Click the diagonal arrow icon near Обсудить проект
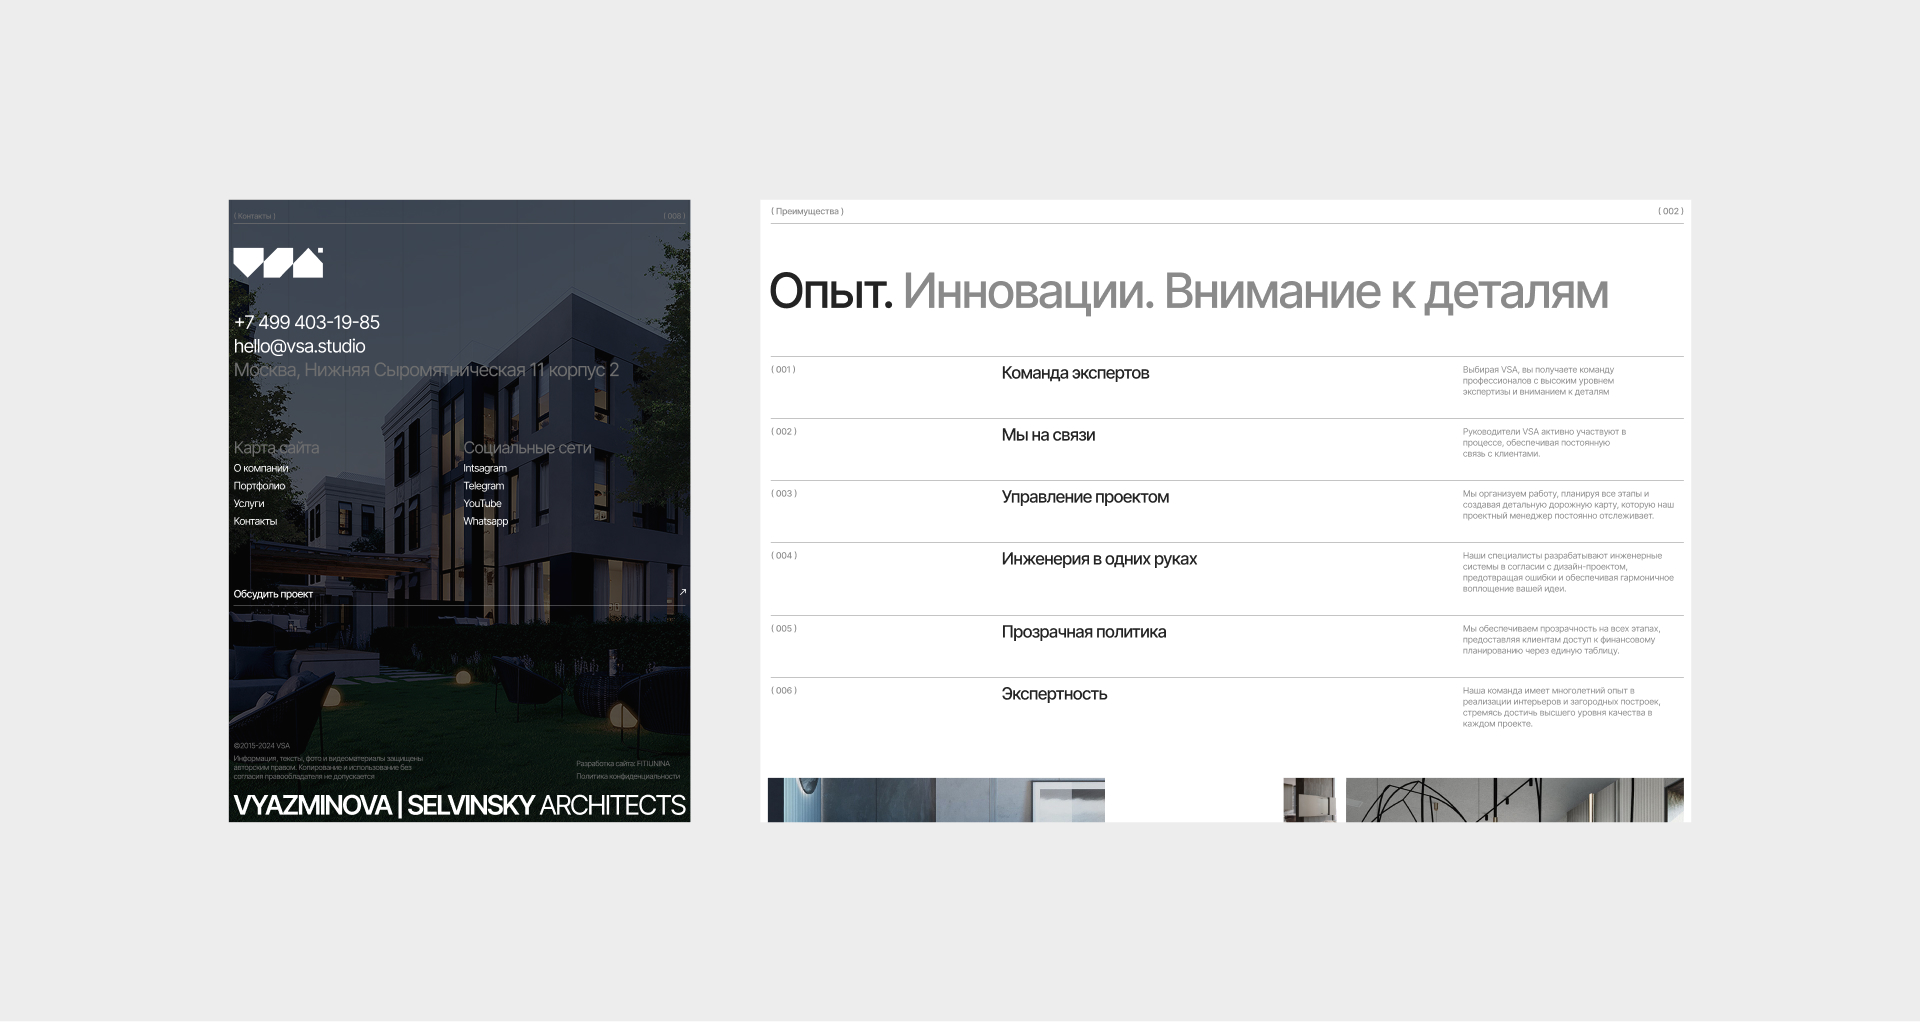The image size is (1920, 1022). click(x=683, y=592)
